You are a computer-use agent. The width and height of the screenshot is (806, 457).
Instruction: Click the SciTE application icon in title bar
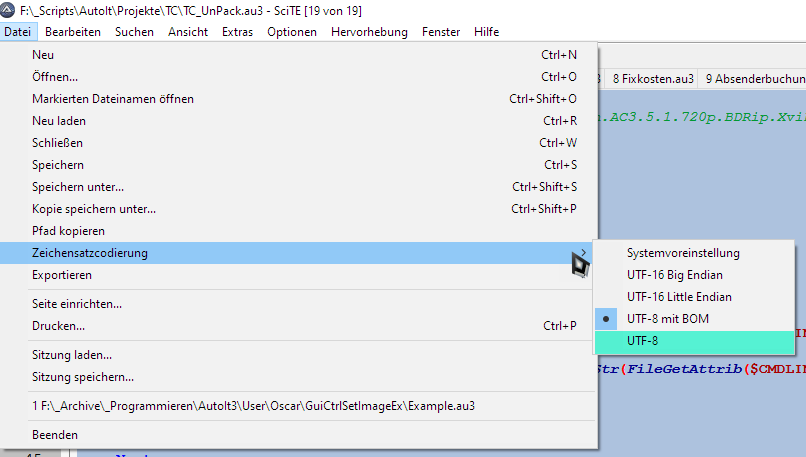point(9,8)
